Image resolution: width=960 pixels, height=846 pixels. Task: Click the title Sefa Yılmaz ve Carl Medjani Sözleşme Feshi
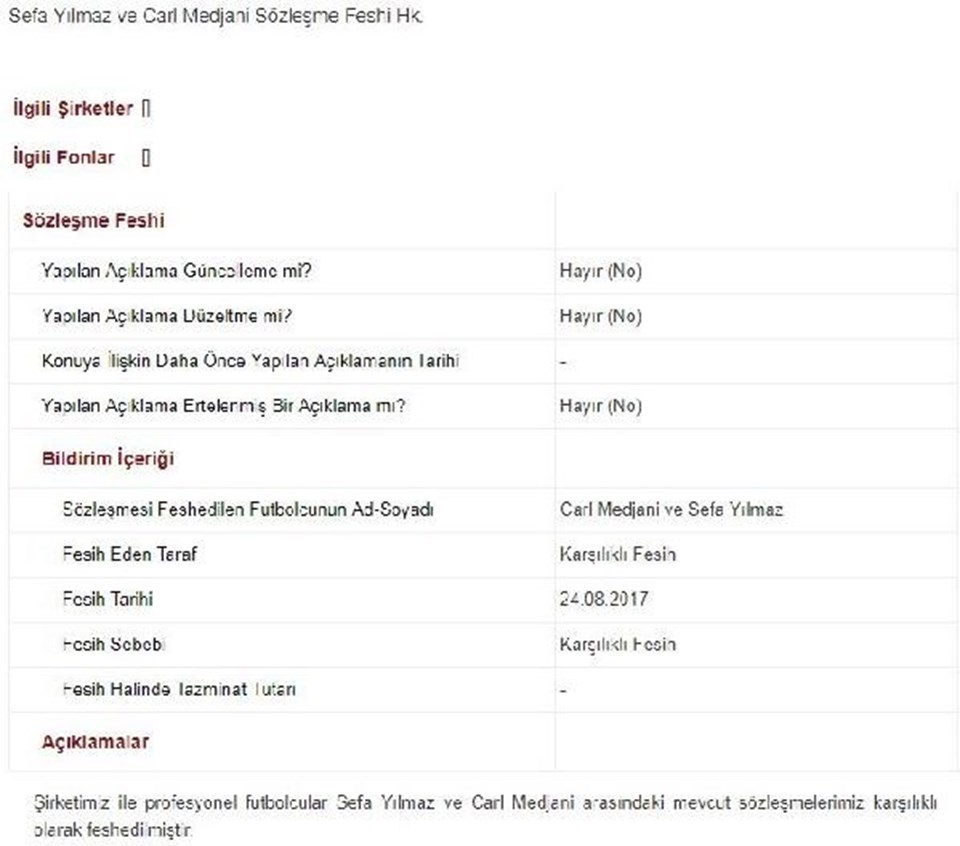point(216,16)
